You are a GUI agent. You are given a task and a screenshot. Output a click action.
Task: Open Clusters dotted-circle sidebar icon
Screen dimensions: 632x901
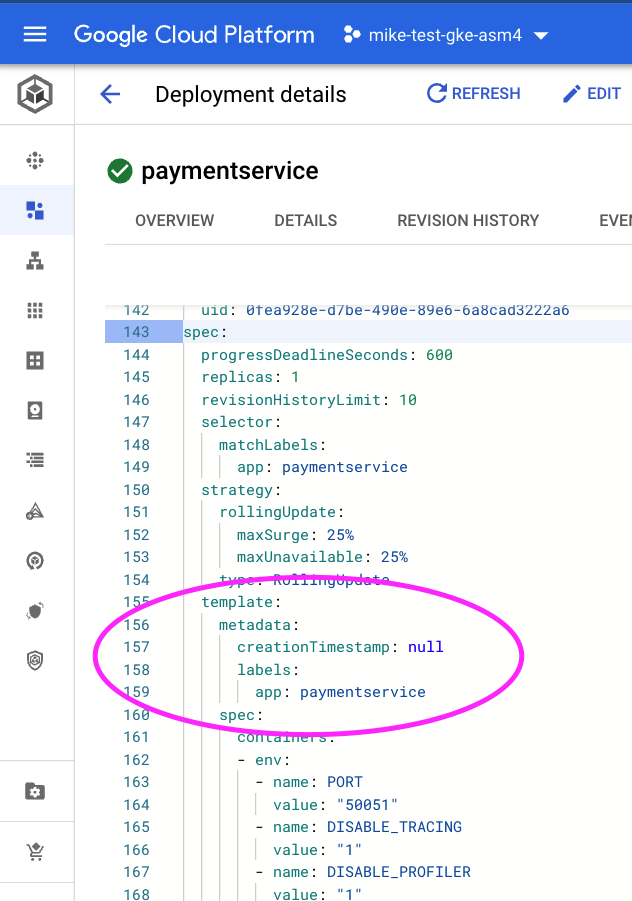click(x=35, y=160)
